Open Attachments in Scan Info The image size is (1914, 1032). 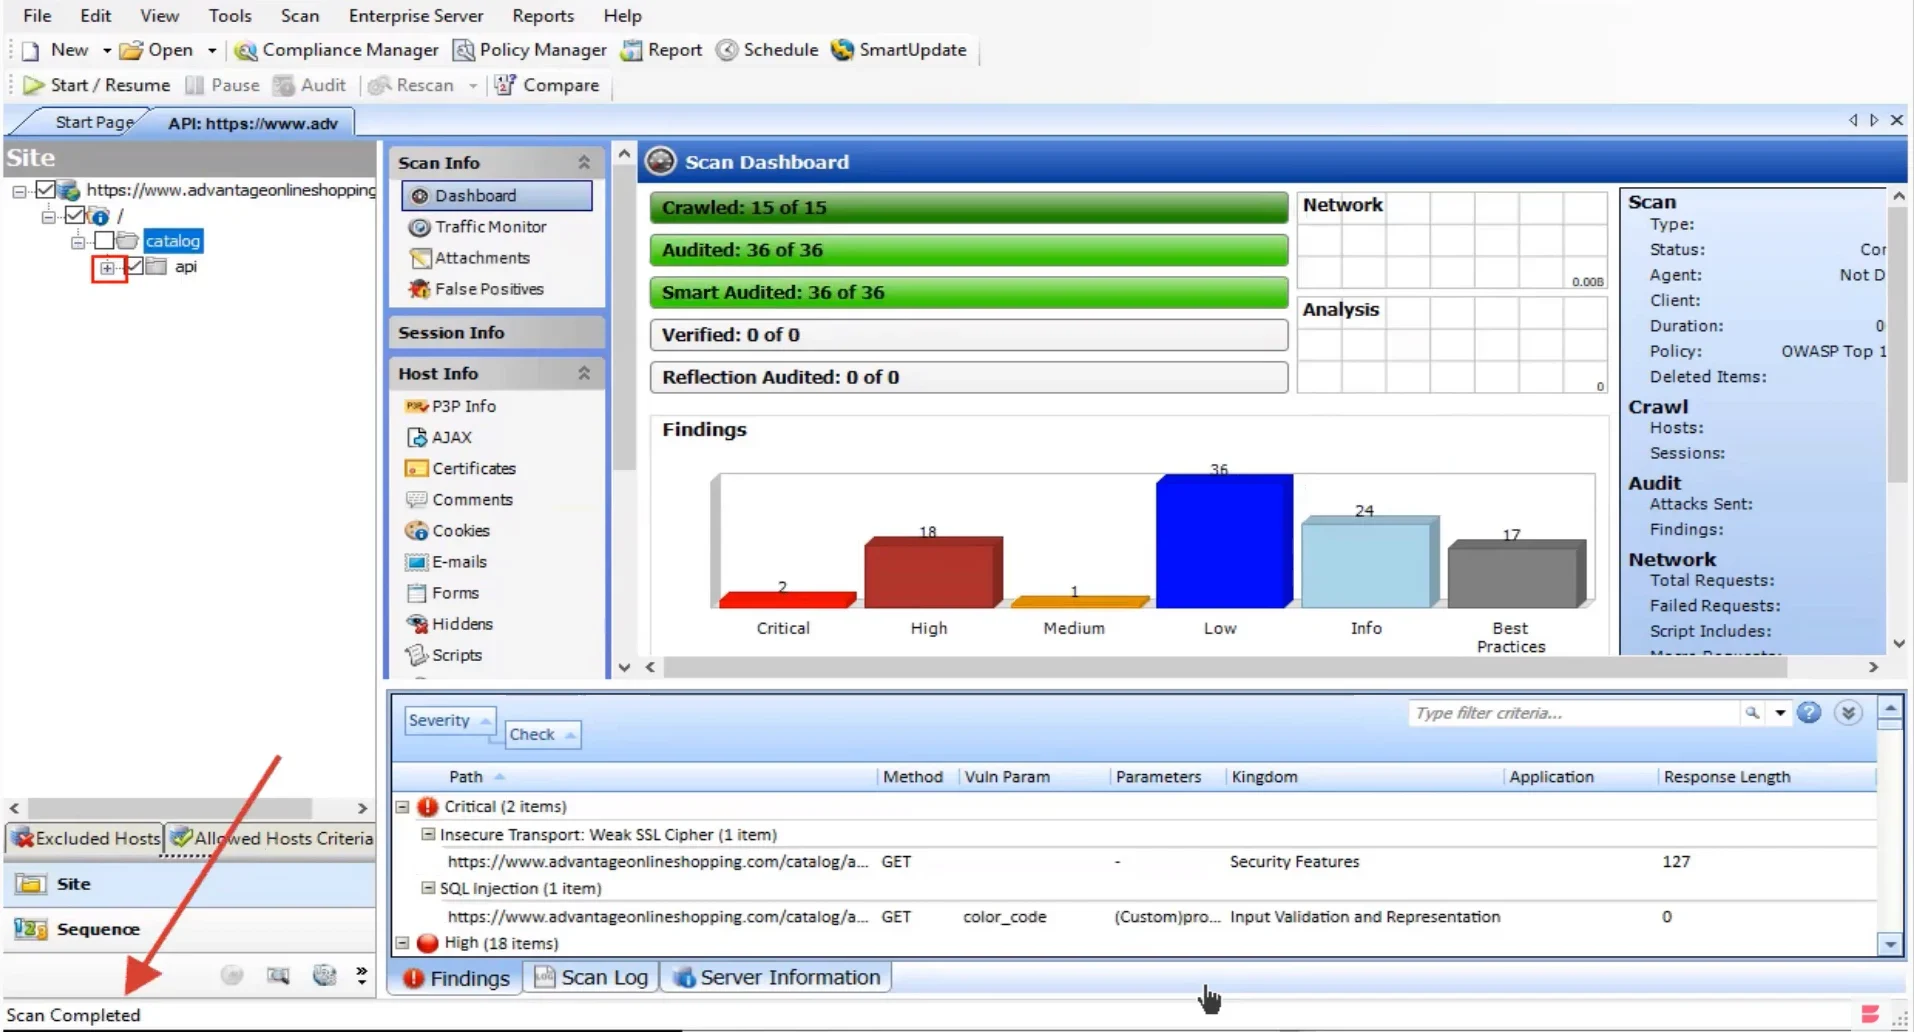click(x=470, y=258)
